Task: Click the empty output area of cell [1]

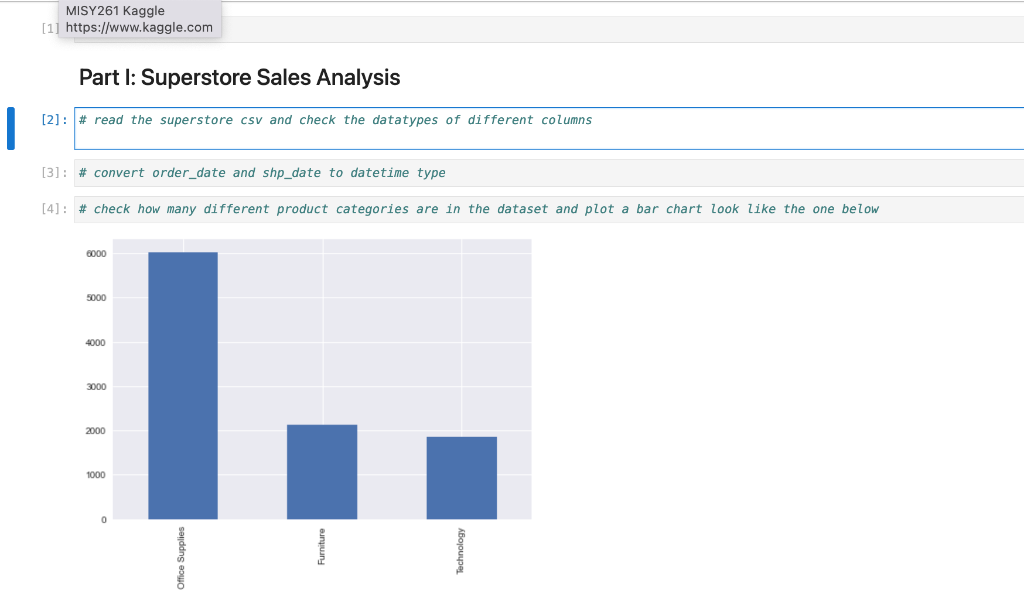Action: tap(500, 28)
